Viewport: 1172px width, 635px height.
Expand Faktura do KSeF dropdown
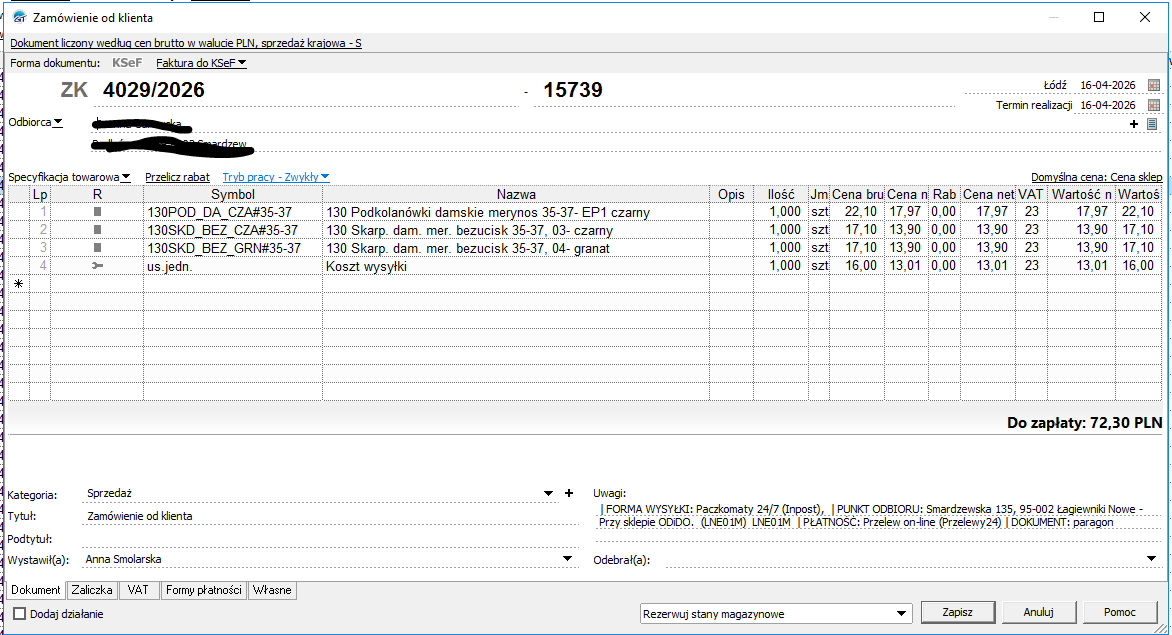[201, 63]
